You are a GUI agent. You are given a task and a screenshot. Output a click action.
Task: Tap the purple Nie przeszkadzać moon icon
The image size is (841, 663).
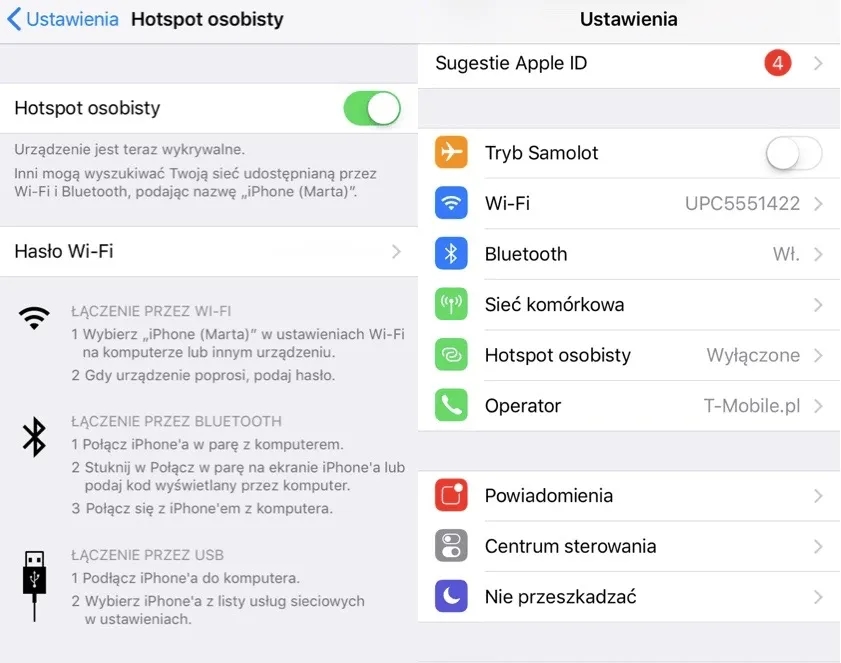click(x=451, y=597)
